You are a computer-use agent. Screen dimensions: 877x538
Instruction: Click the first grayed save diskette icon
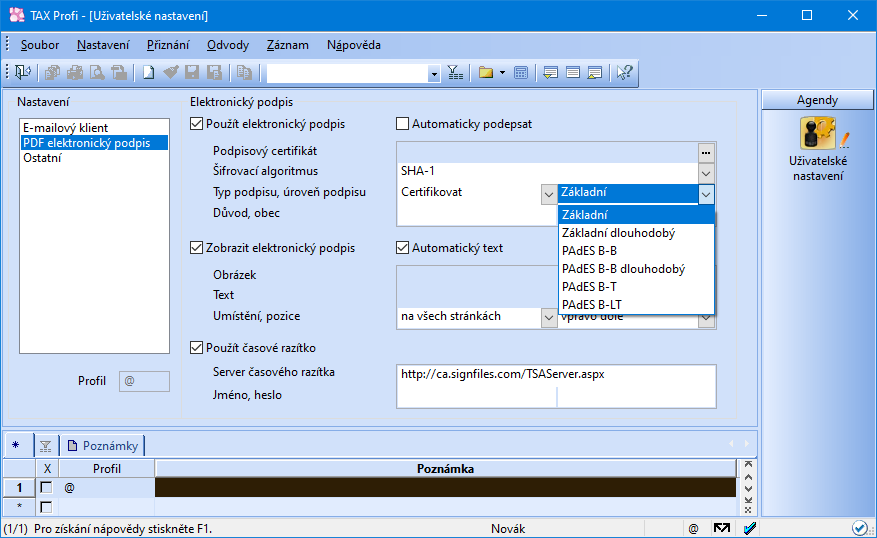(192, 73)
